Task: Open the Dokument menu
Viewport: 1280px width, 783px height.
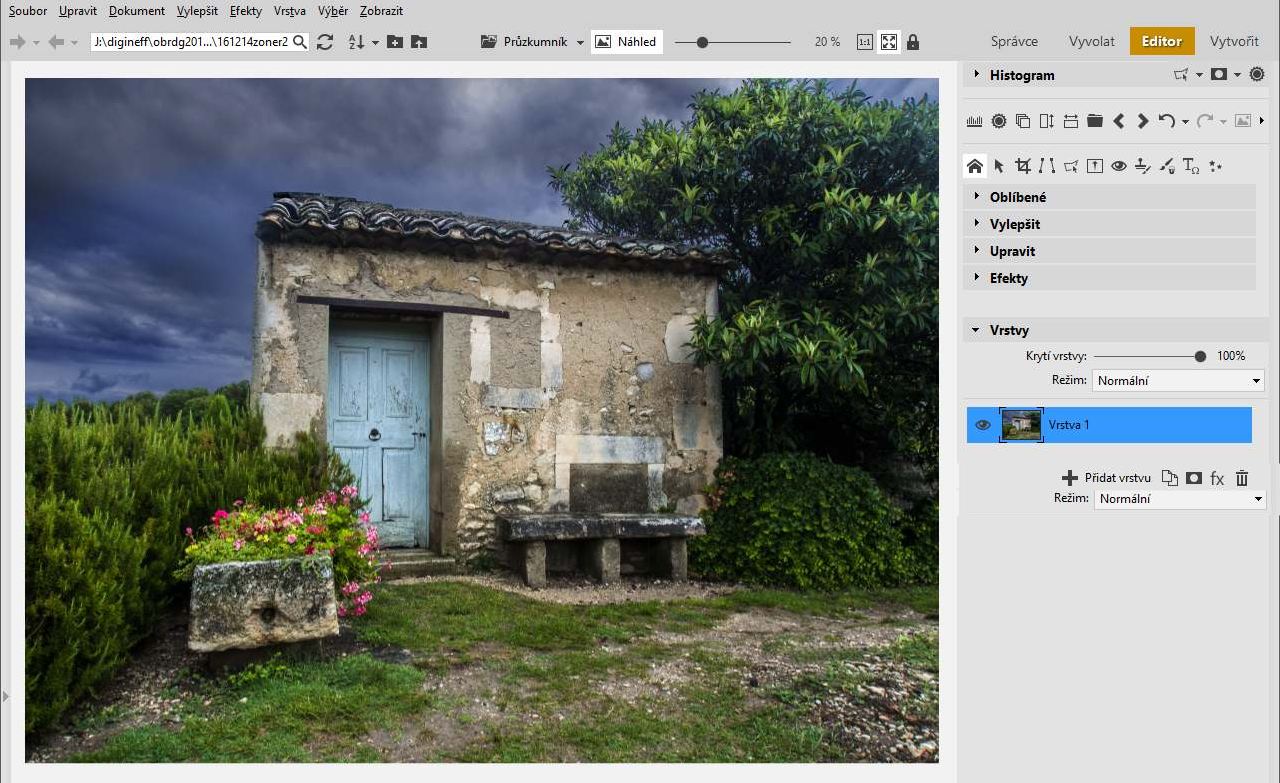Action: pyautogui.click(x=137, y=11)
